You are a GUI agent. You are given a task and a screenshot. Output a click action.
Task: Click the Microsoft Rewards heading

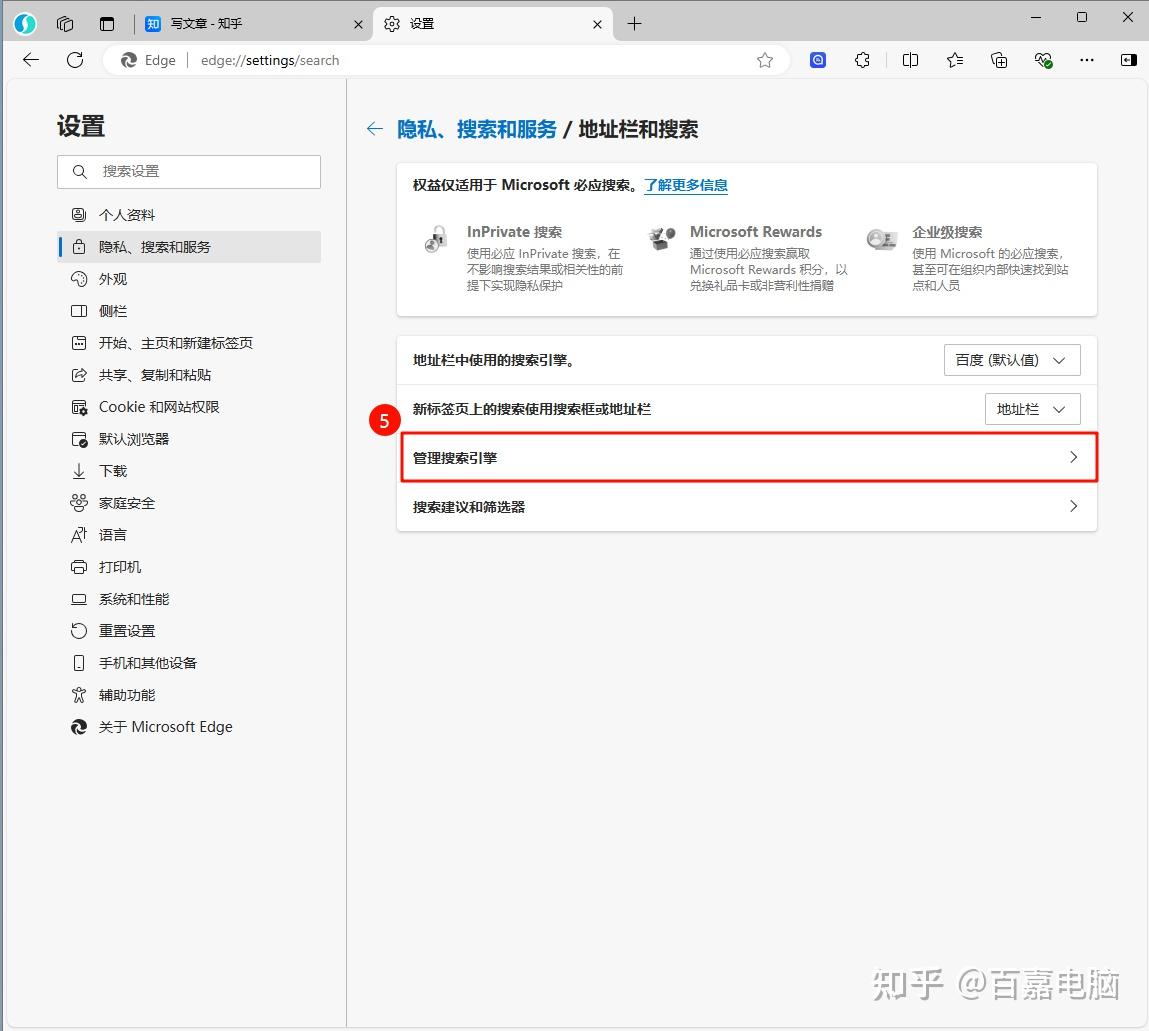tap(755, 232)
